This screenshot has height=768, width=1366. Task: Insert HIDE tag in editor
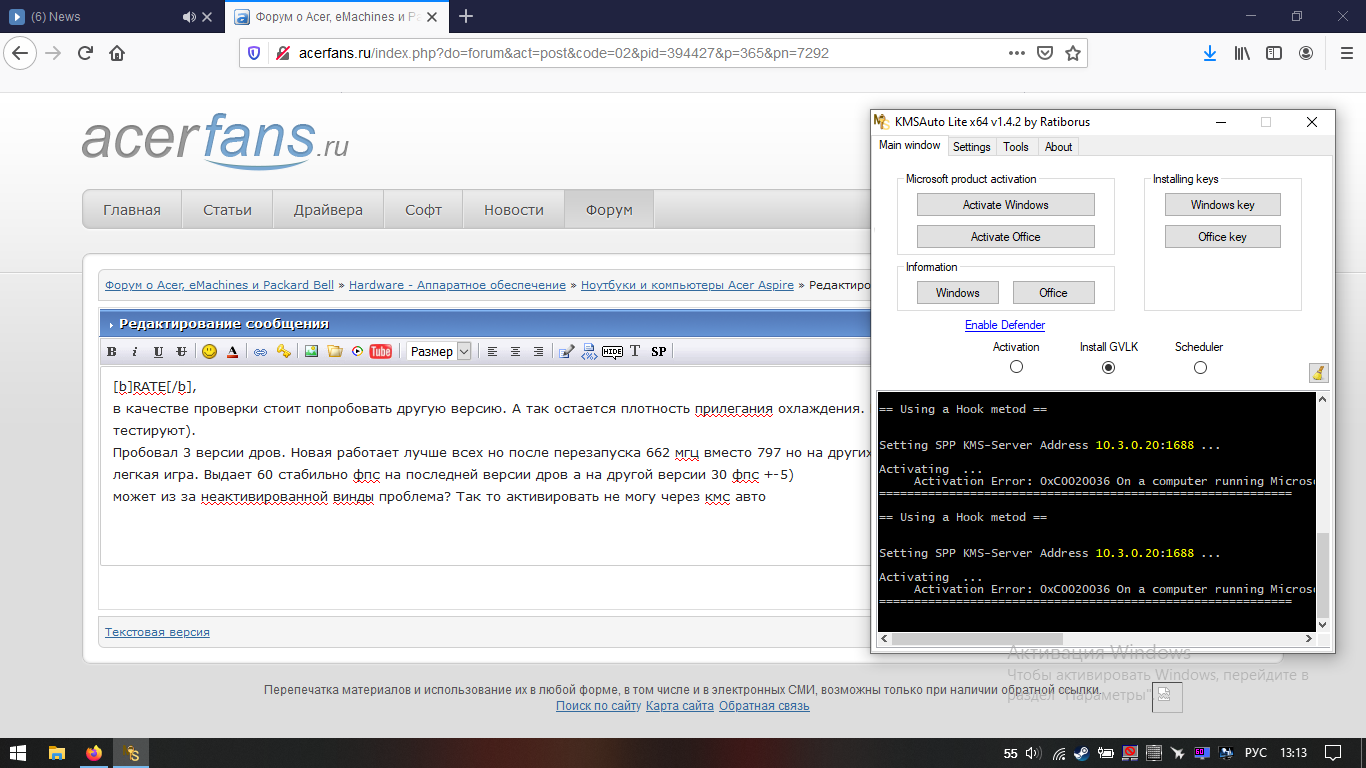click(612, 352)
